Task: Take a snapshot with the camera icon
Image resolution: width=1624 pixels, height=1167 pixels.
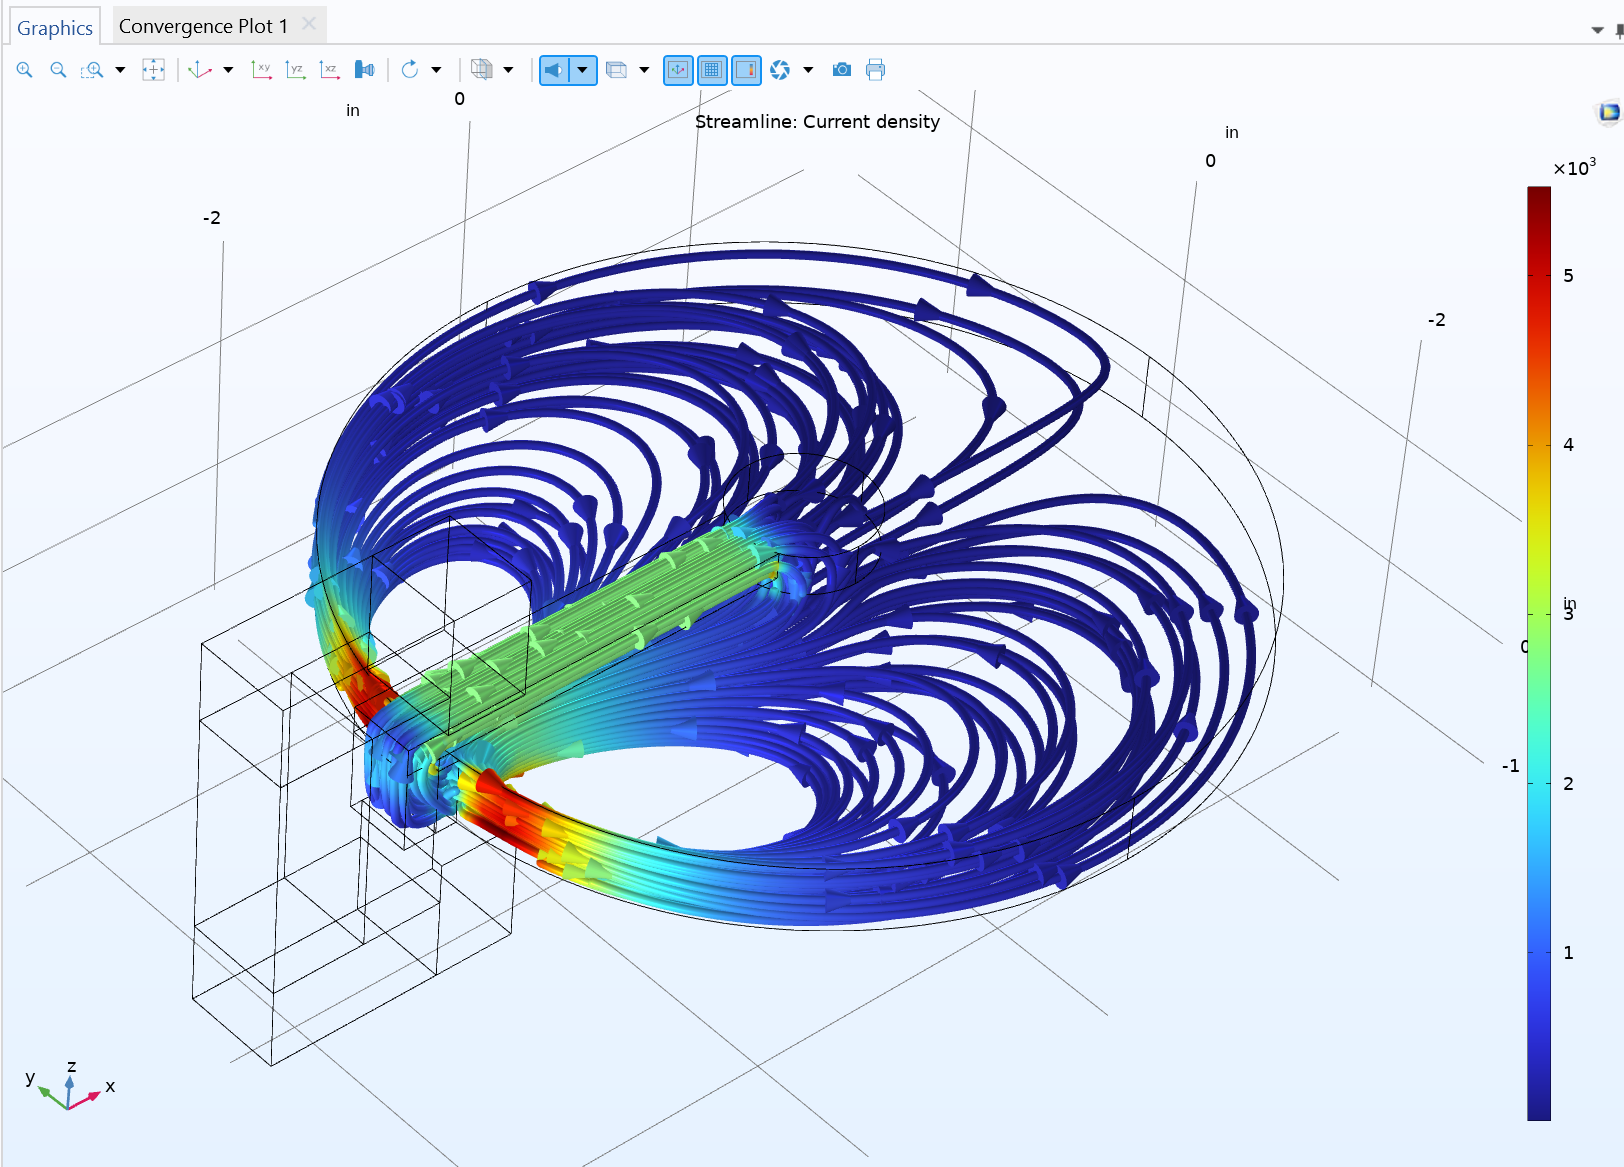Action: 842,70
